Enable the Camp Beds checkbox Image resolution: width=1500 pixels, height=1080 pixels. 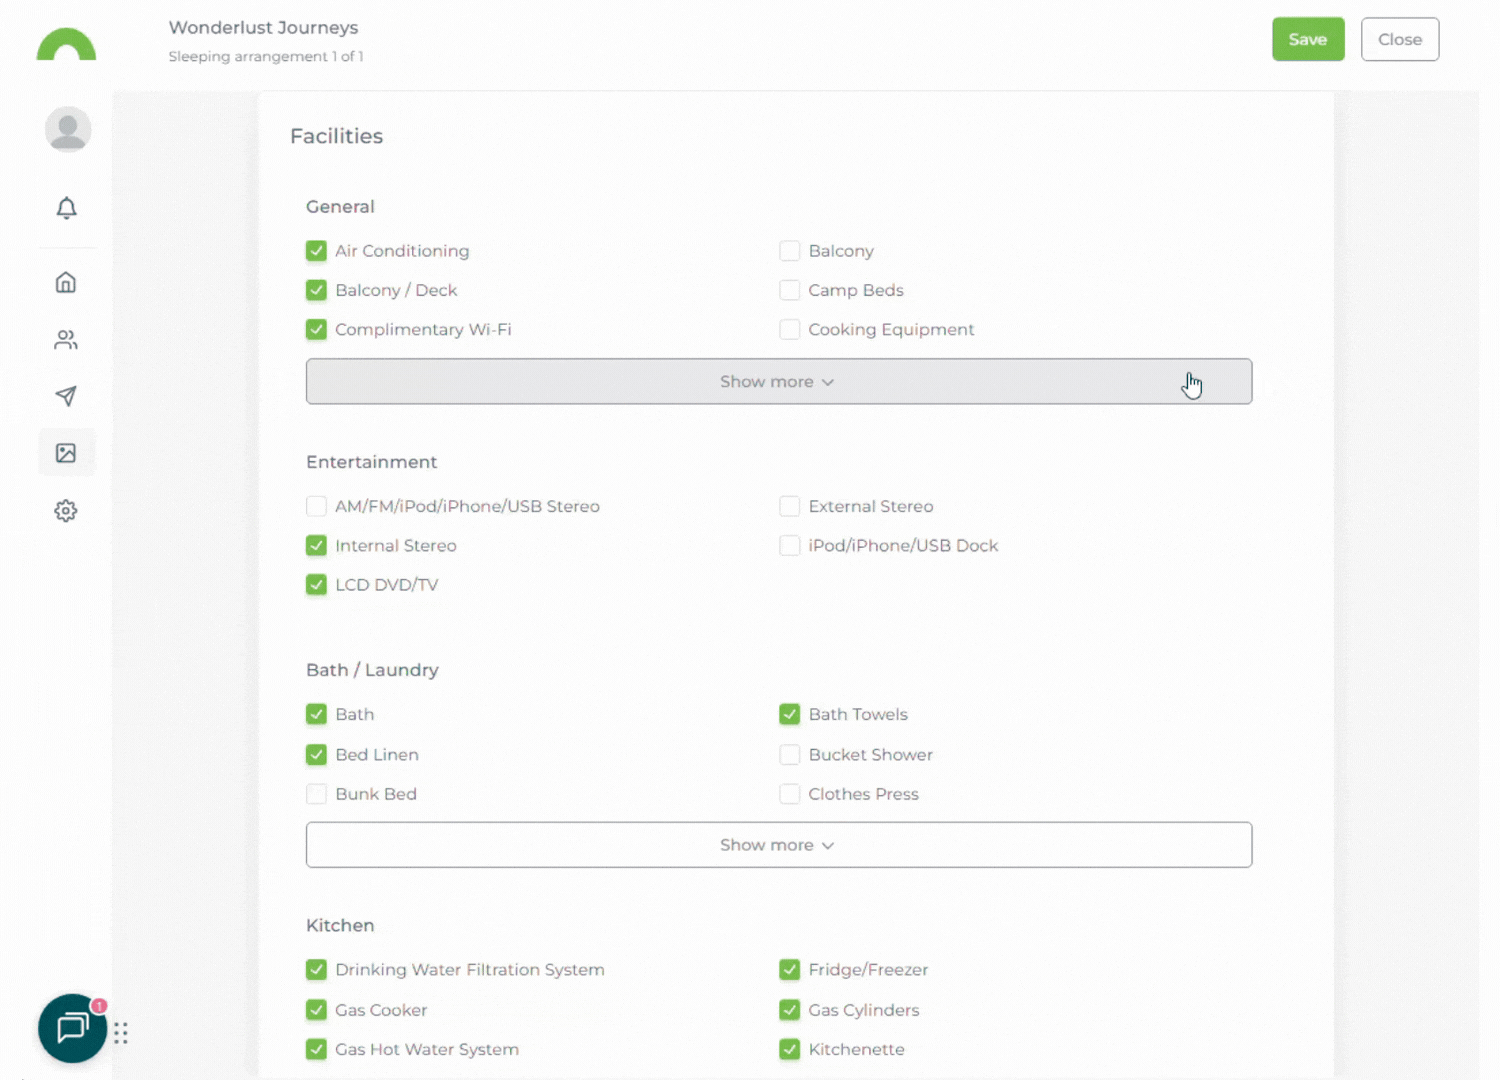tap(789, 290)
